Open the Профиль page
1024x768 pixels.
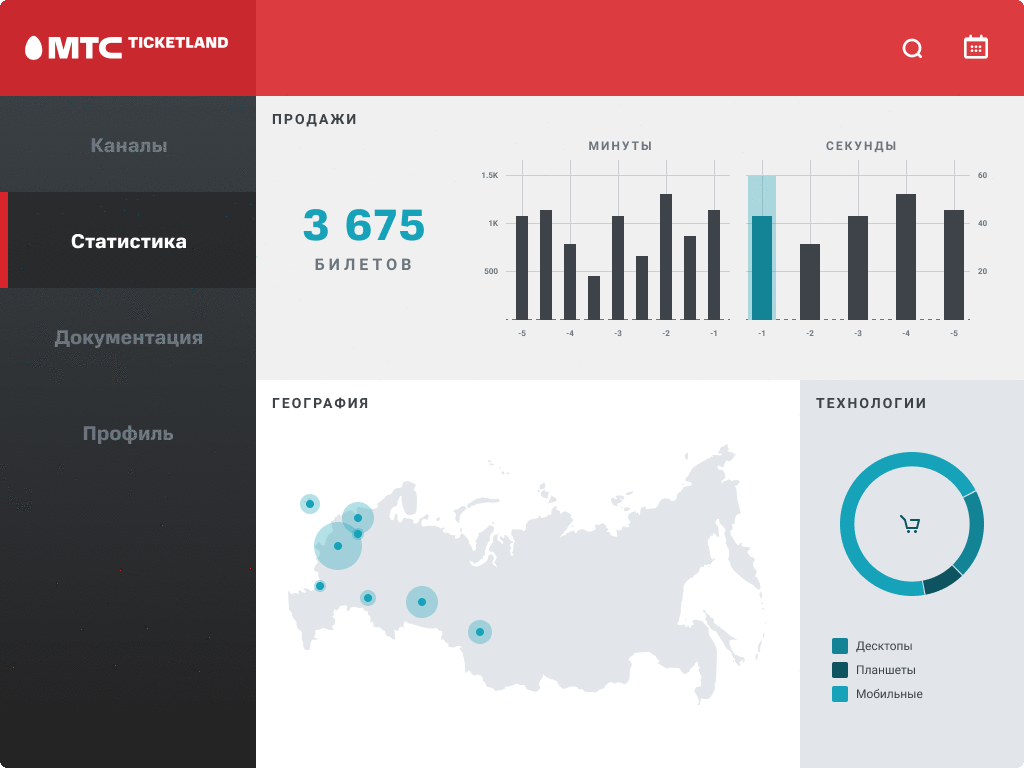128,433
